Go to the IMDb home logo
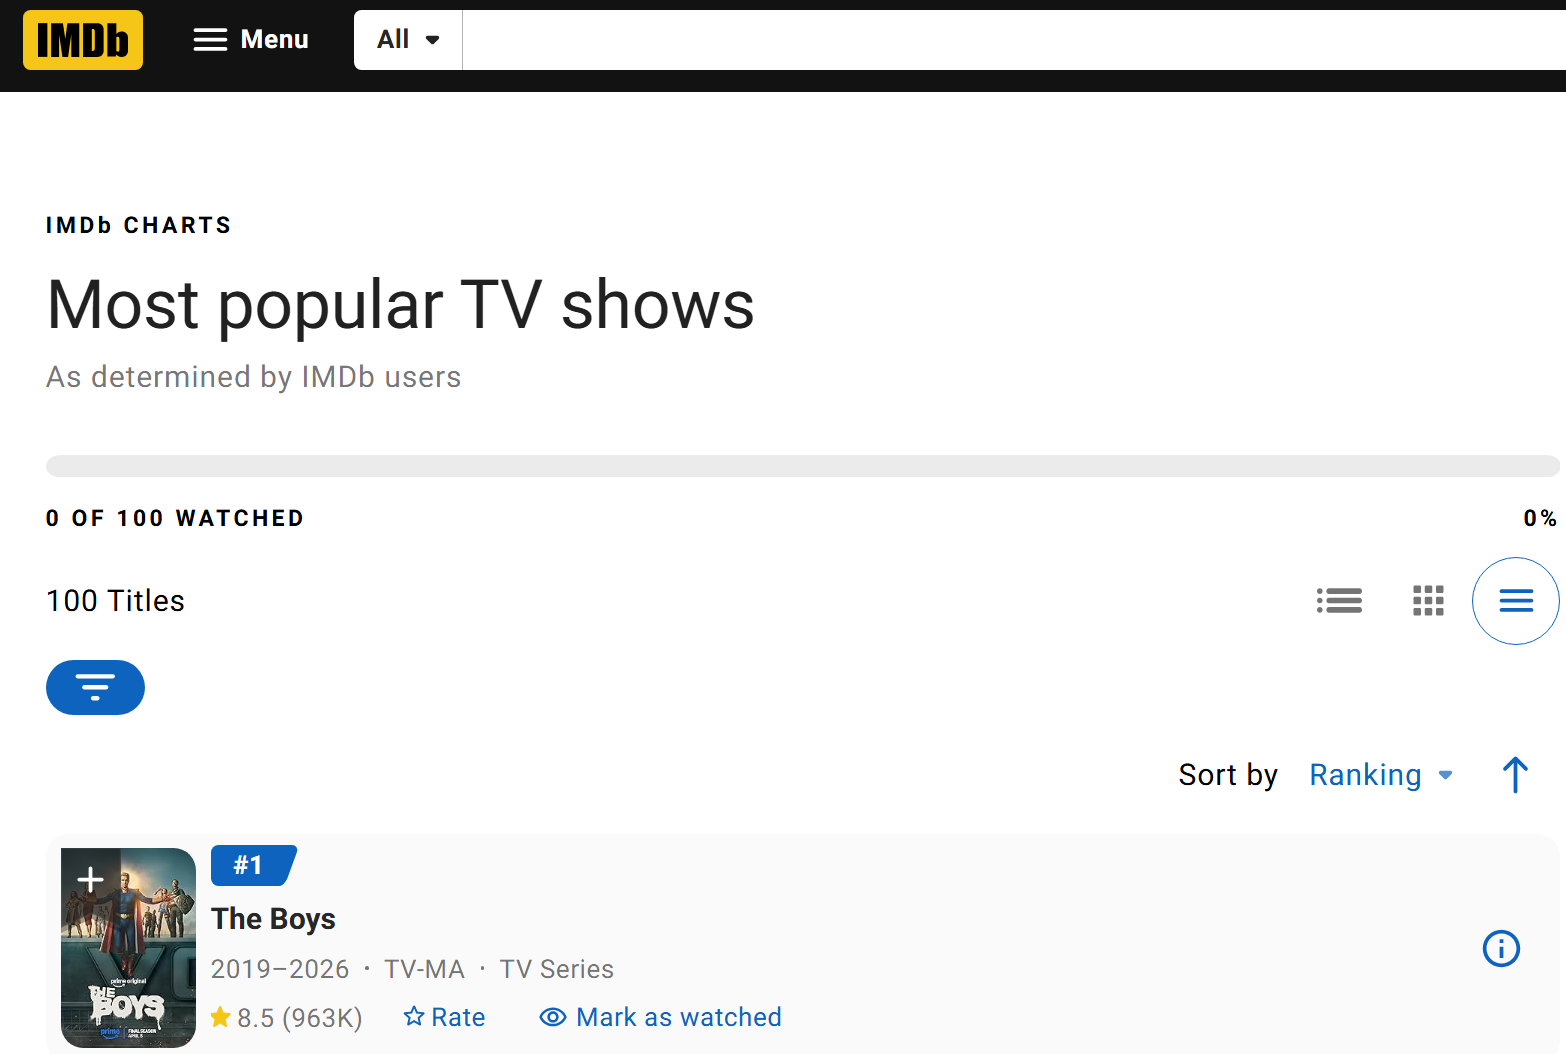This screenshot has height=1054, width=1566. [83, 40]
